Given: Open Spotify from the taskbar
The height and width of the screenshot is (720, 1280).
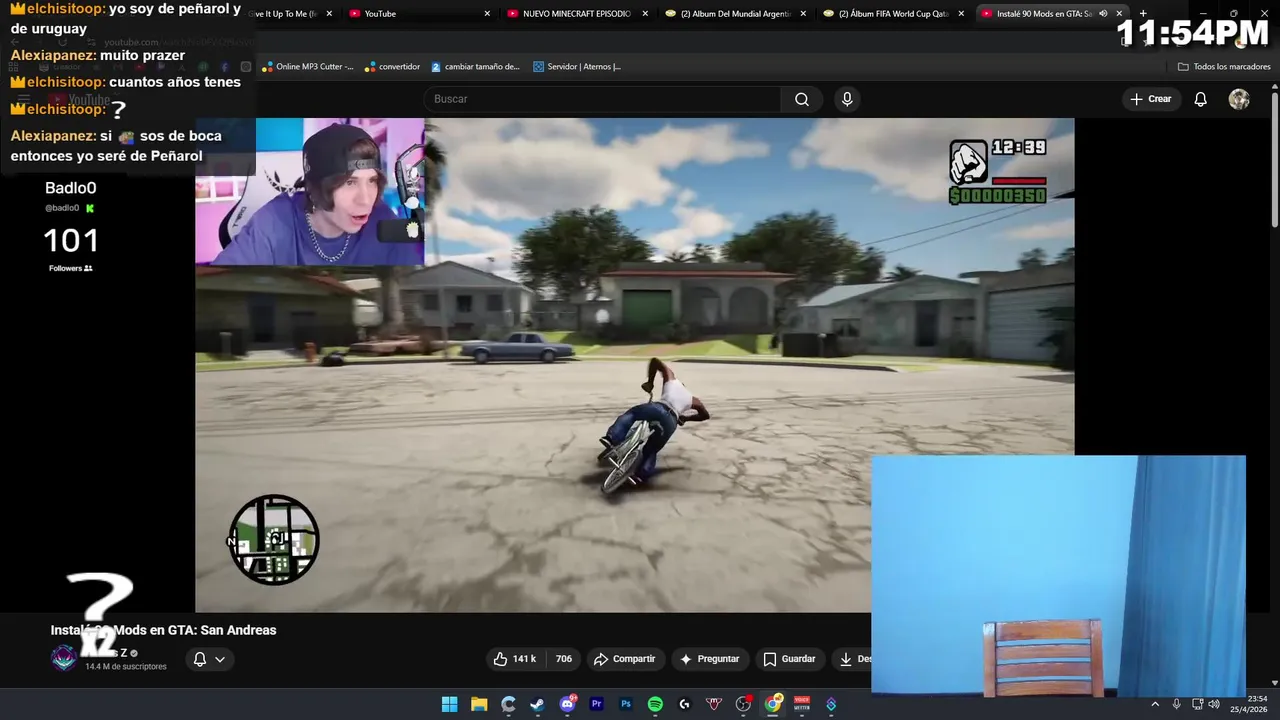Looking at the screenshot, I should 655,704.
